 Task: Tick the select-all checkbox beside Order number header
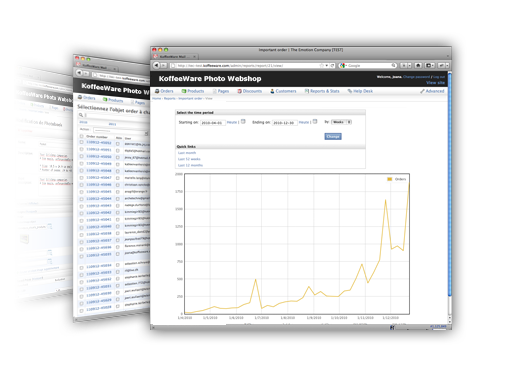[81, 136]
